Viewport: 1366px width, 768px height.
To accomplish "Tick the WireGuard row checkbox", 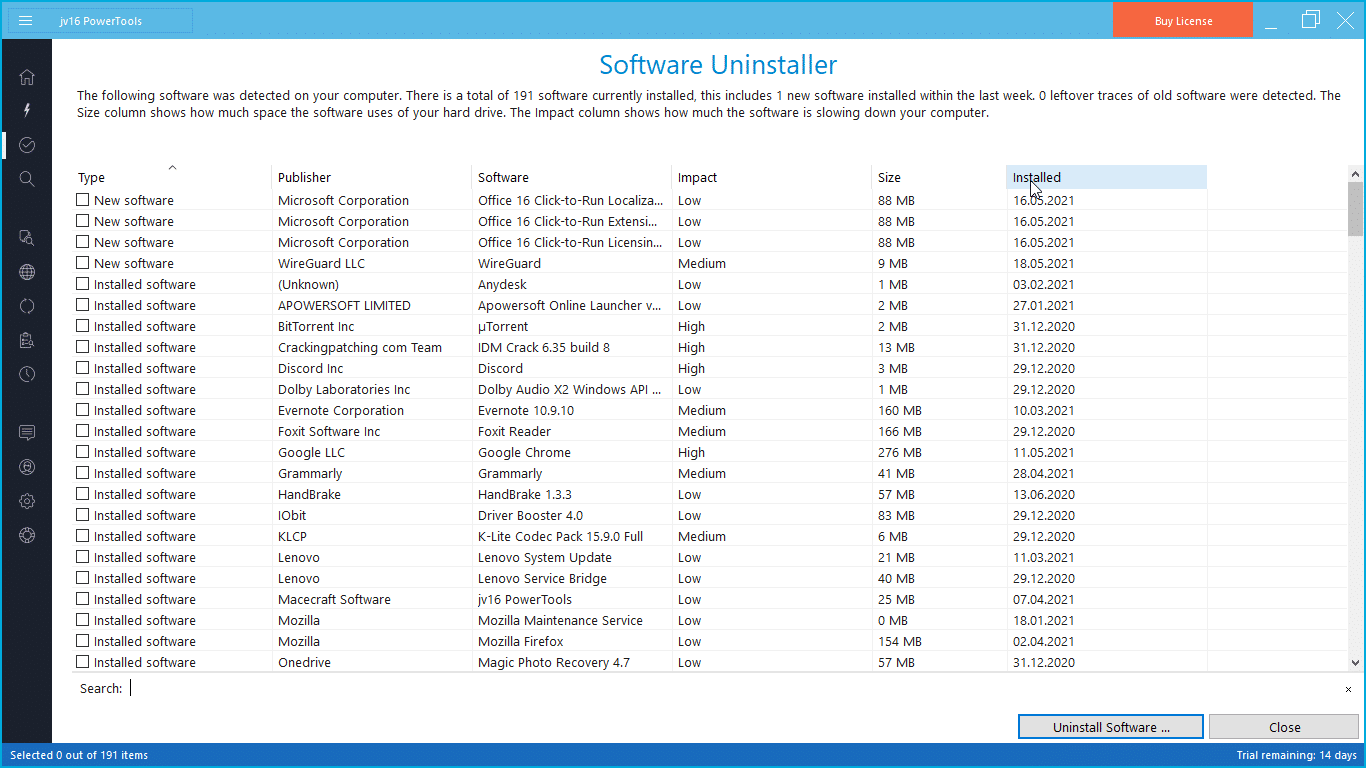I will tap(83, 263).
